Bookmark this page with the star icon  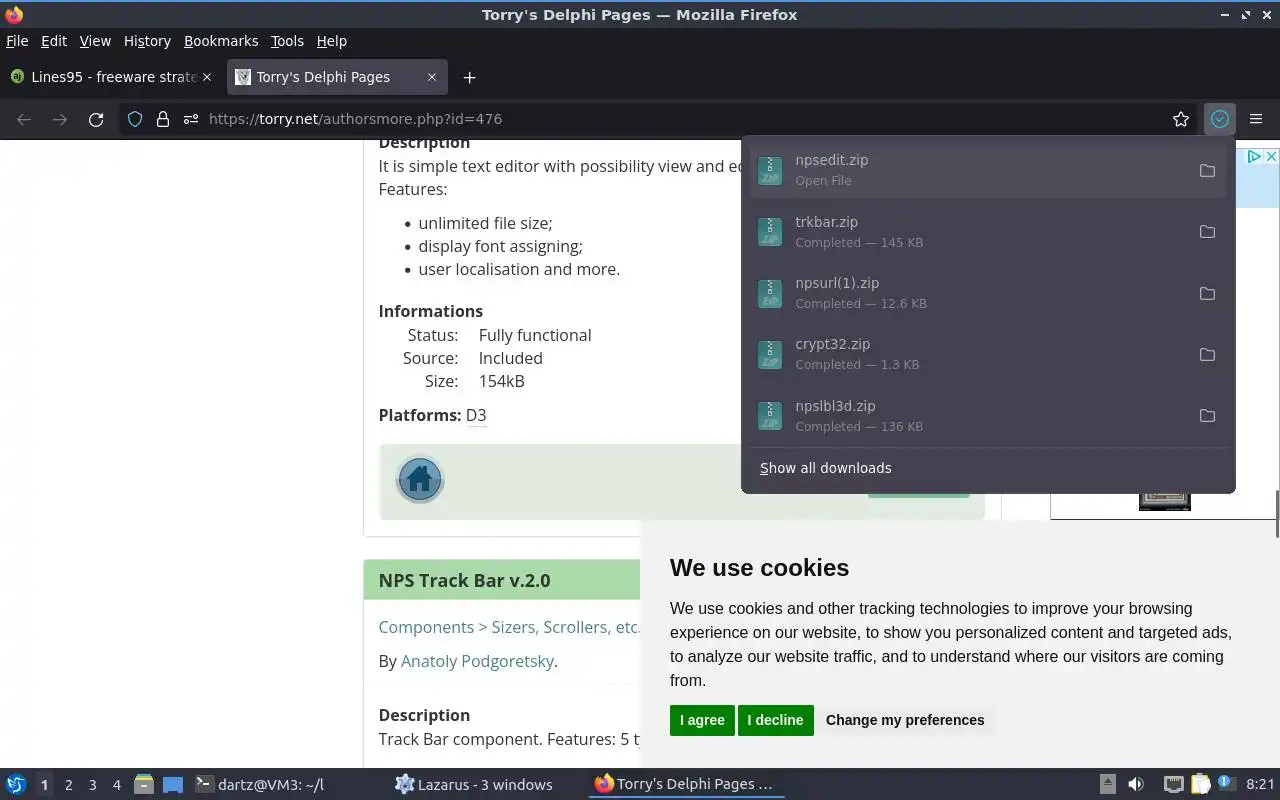pos(1181,119)
